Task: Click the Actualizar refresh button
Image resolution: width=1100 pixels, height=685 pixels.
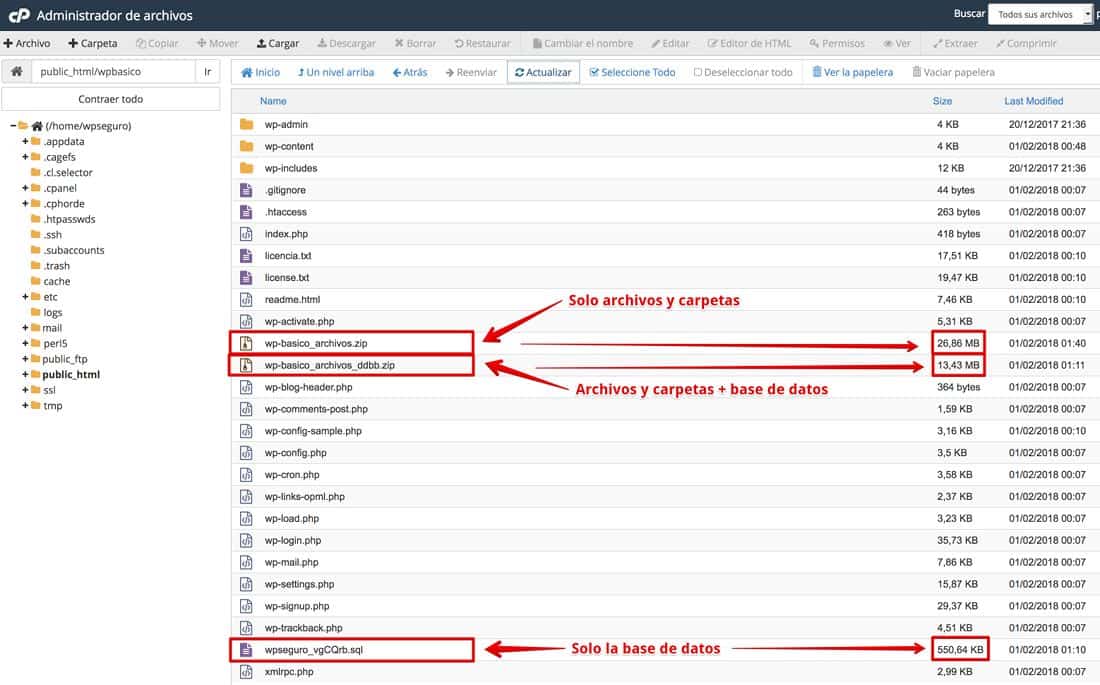Action: pyautogui.click(x=543, y=72)
